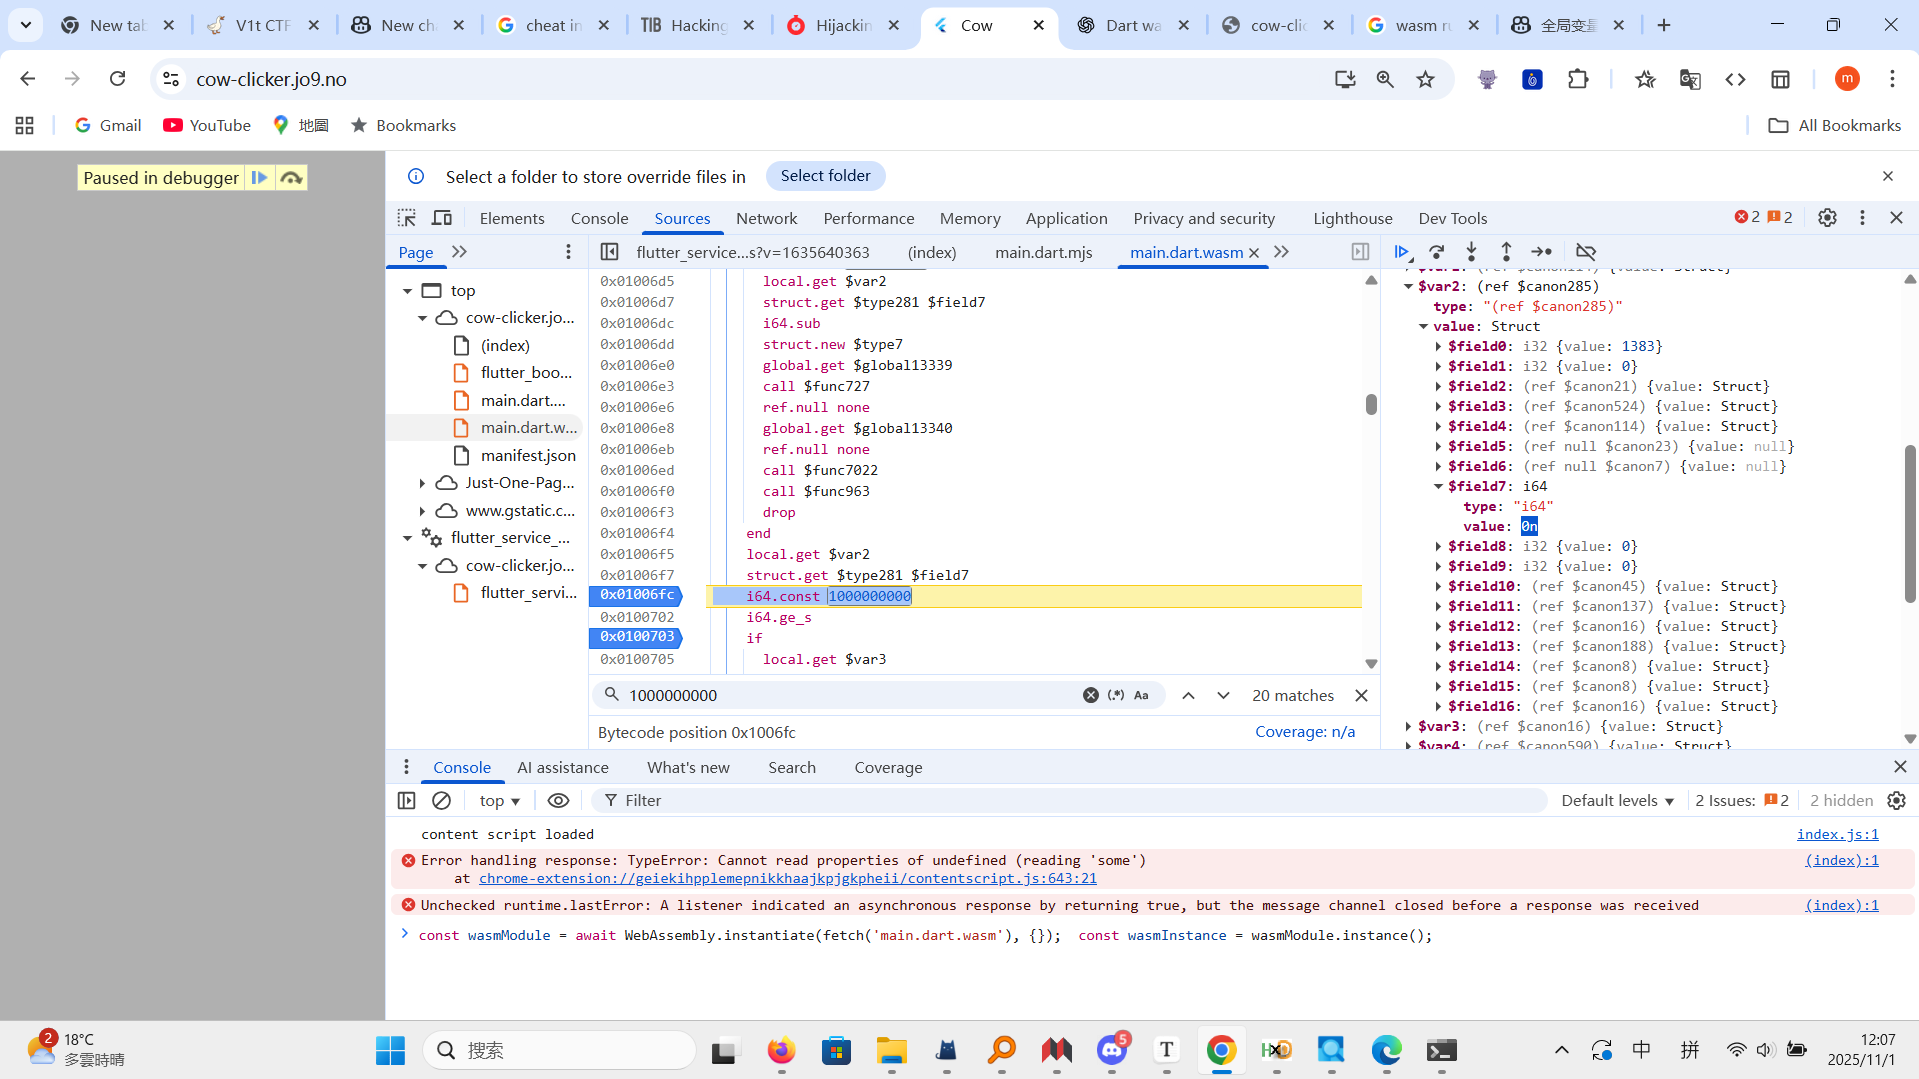The image size is (1919, 1079).
Task: Activate the inspect element picker icon
Action: click(x=406, y=218)
